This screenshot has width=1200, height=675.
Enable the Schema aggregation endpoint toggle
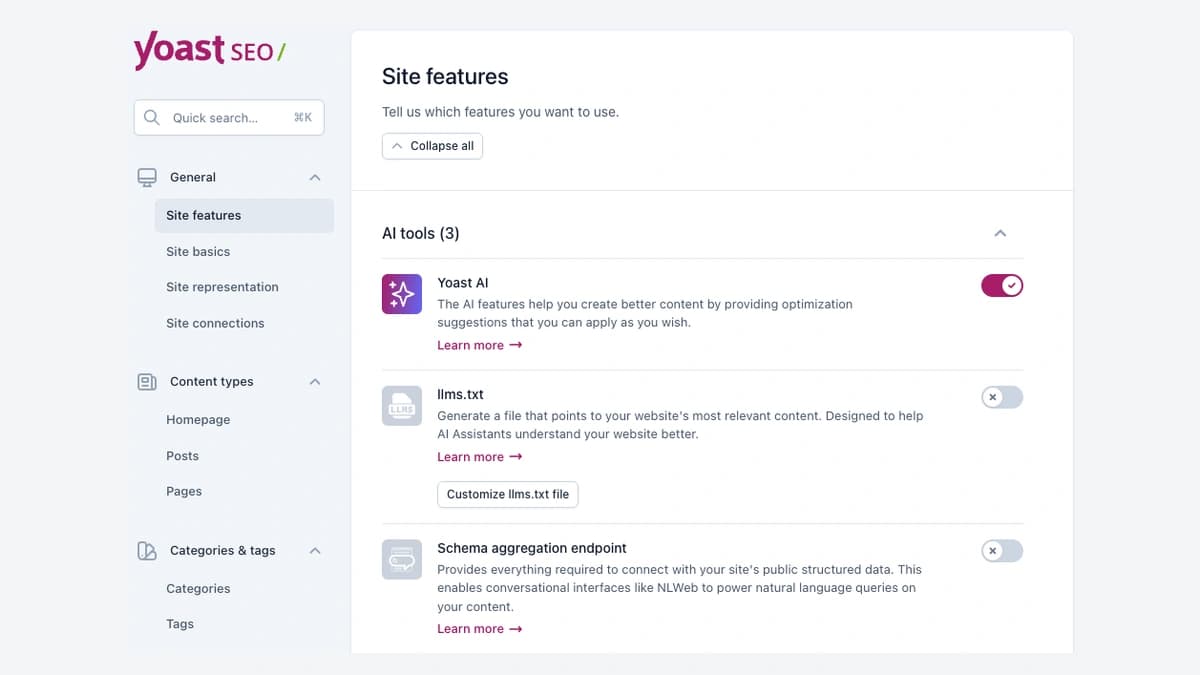[x=1002, y=551]
